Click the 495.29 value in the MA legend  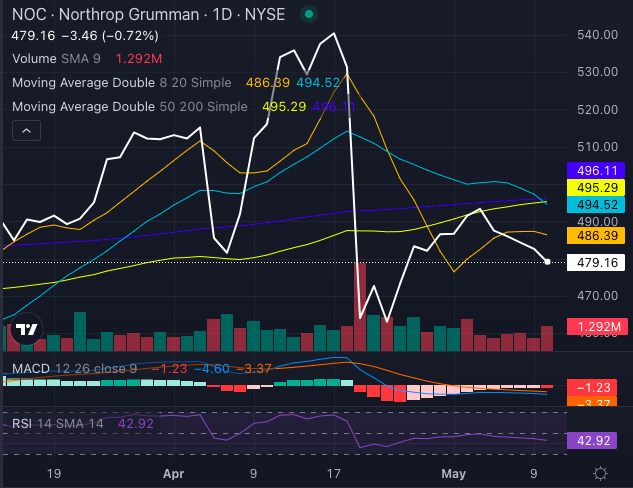[284, 107]
